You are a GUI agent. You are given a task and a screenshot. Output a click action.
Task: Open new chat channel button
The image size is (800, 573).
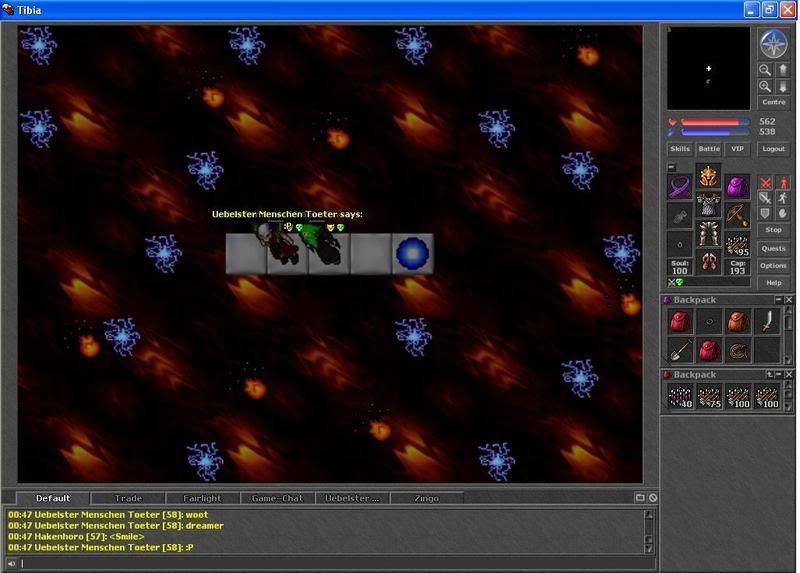tap(640, 497)
